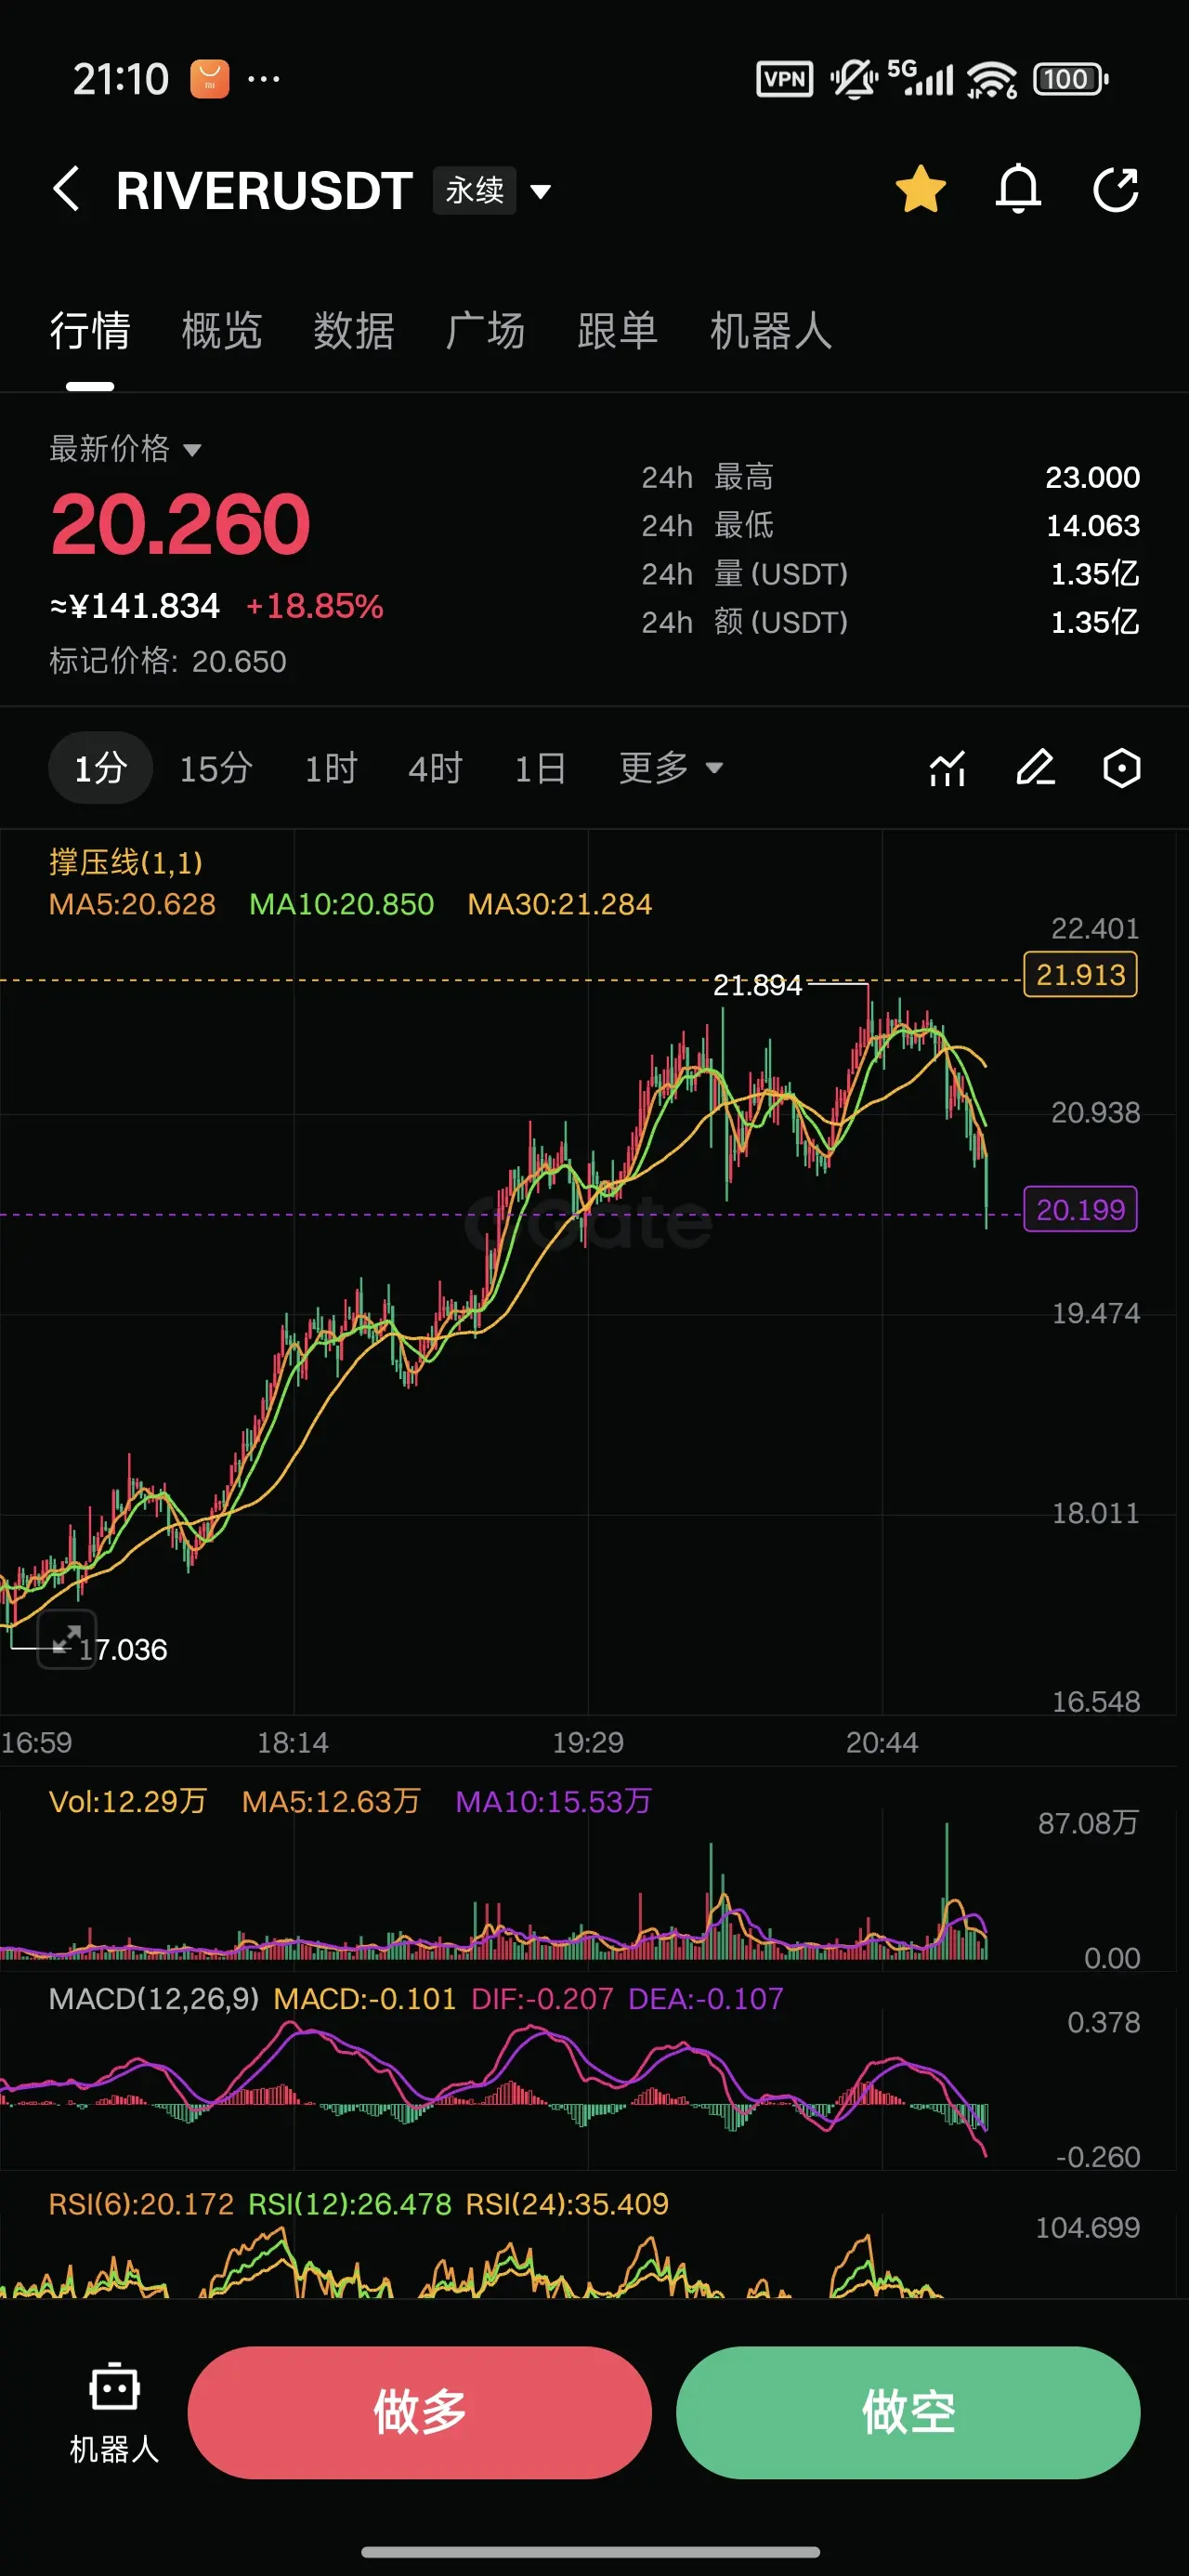Tap the Vol:12.29万 volume label
This screenshot has width=1189, height=2576.
pyautogui.click(x=128, y=1801)
